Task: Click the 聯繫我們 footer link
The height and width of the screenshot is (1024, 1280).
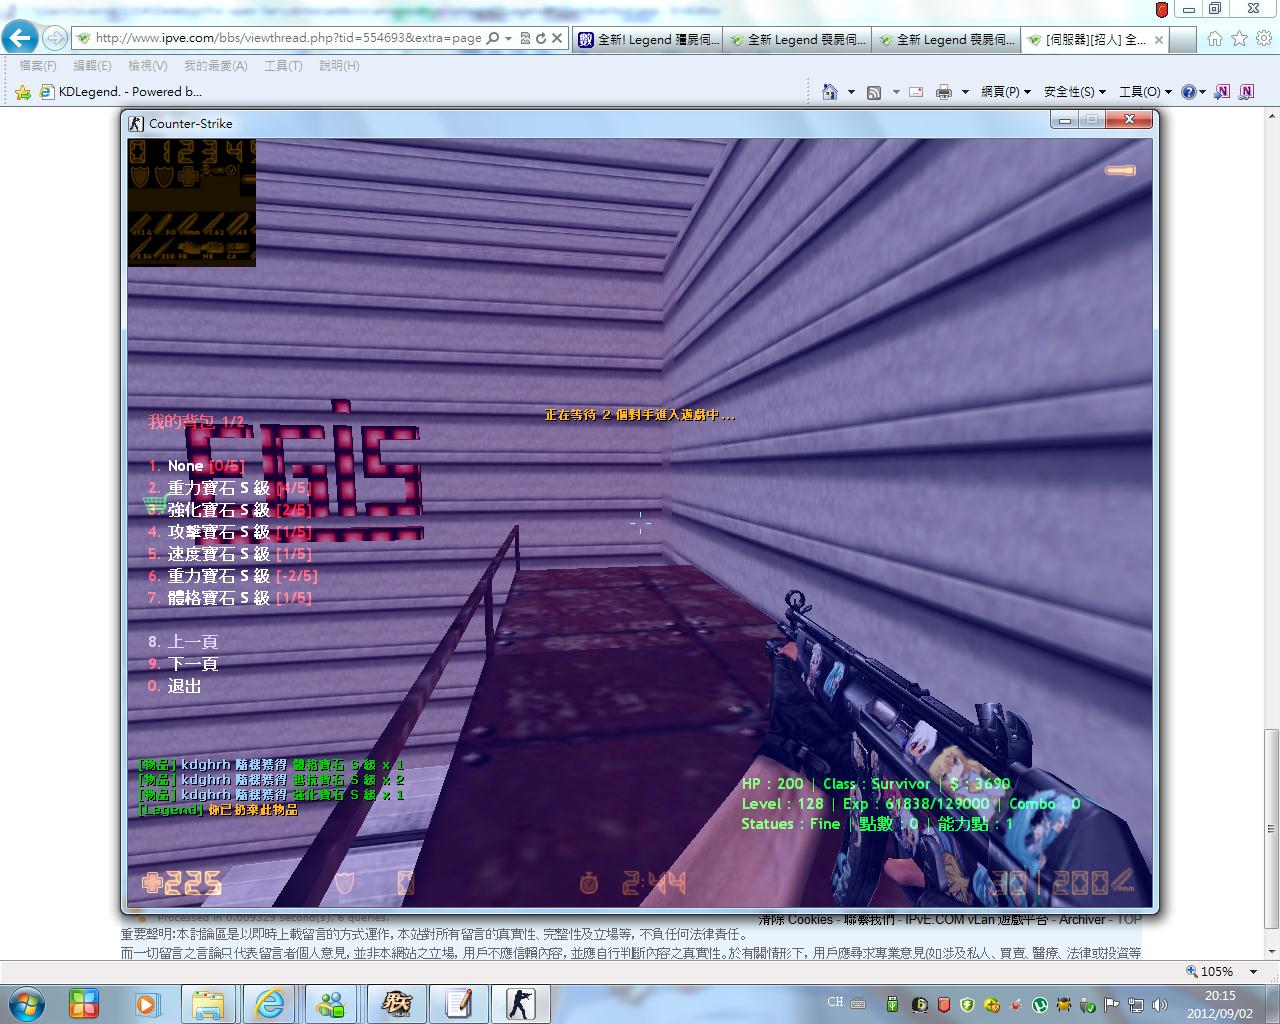Action: tap(869, 919)
